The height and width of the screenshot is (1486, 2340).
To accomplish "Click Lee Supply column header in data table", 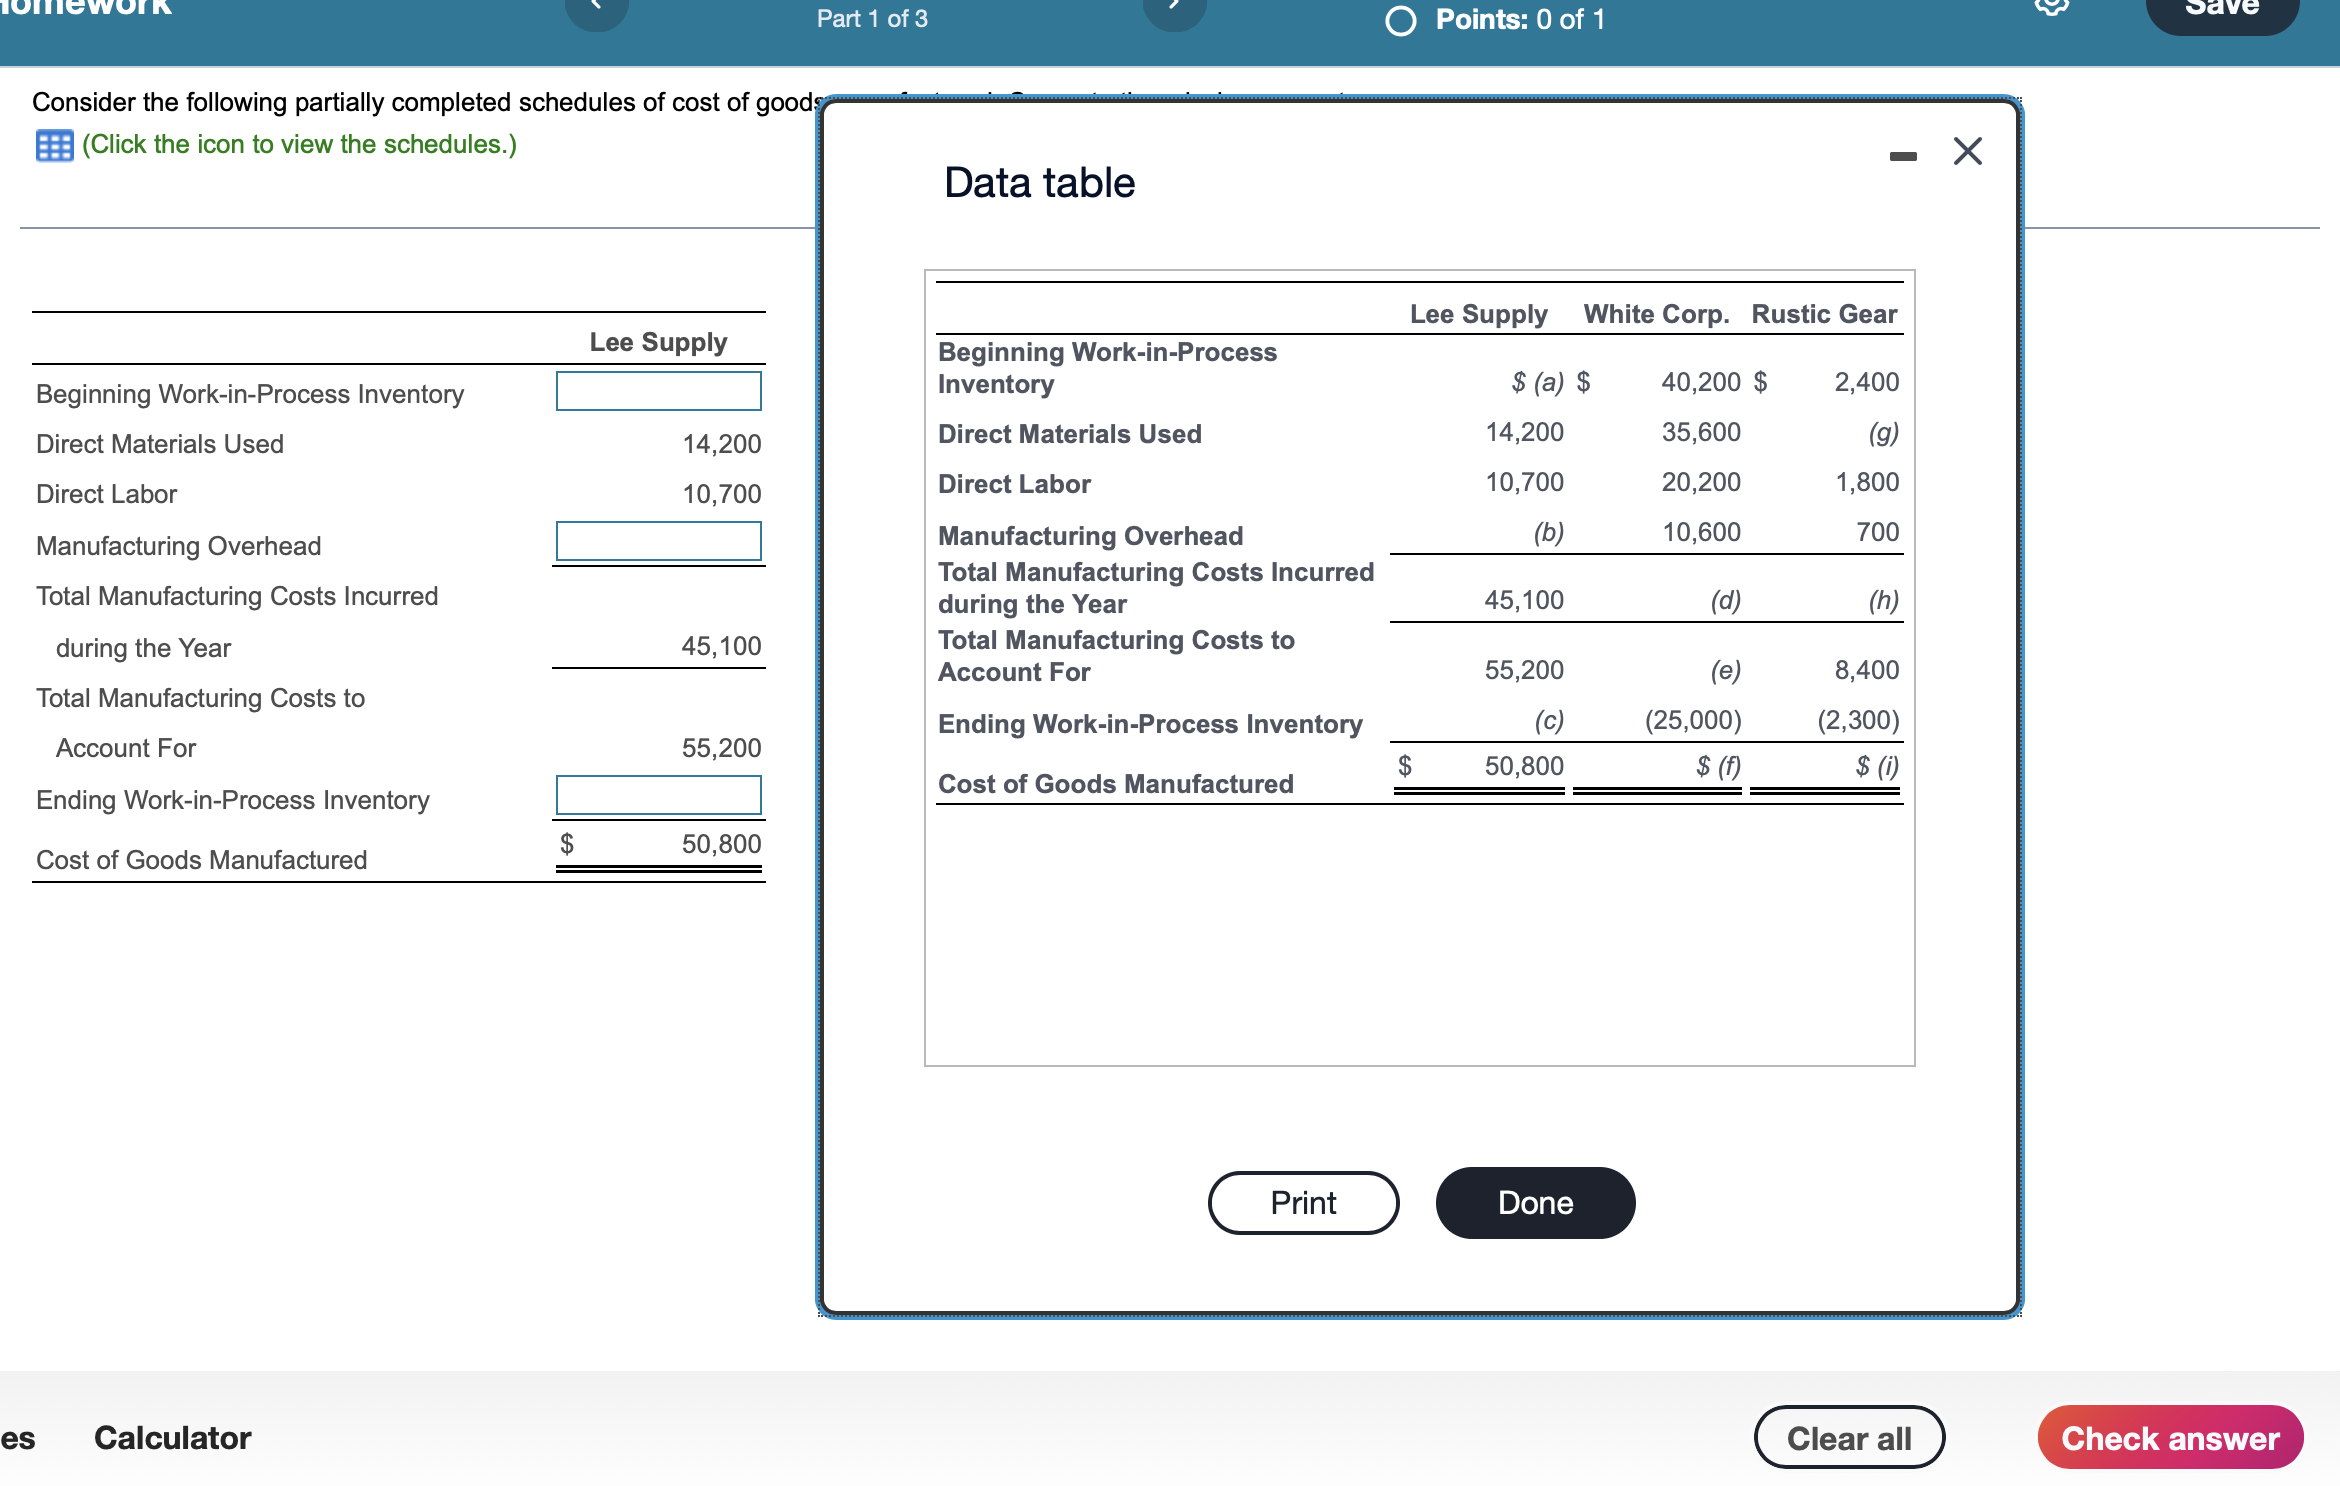I will tap(1478, 314).
